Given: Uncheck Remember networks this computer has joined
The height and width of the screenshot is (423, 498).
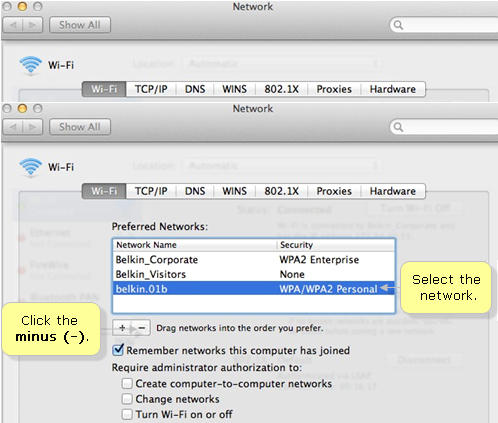Looking at the screenshot, I should pyautogui.click(x=118, y=350).
